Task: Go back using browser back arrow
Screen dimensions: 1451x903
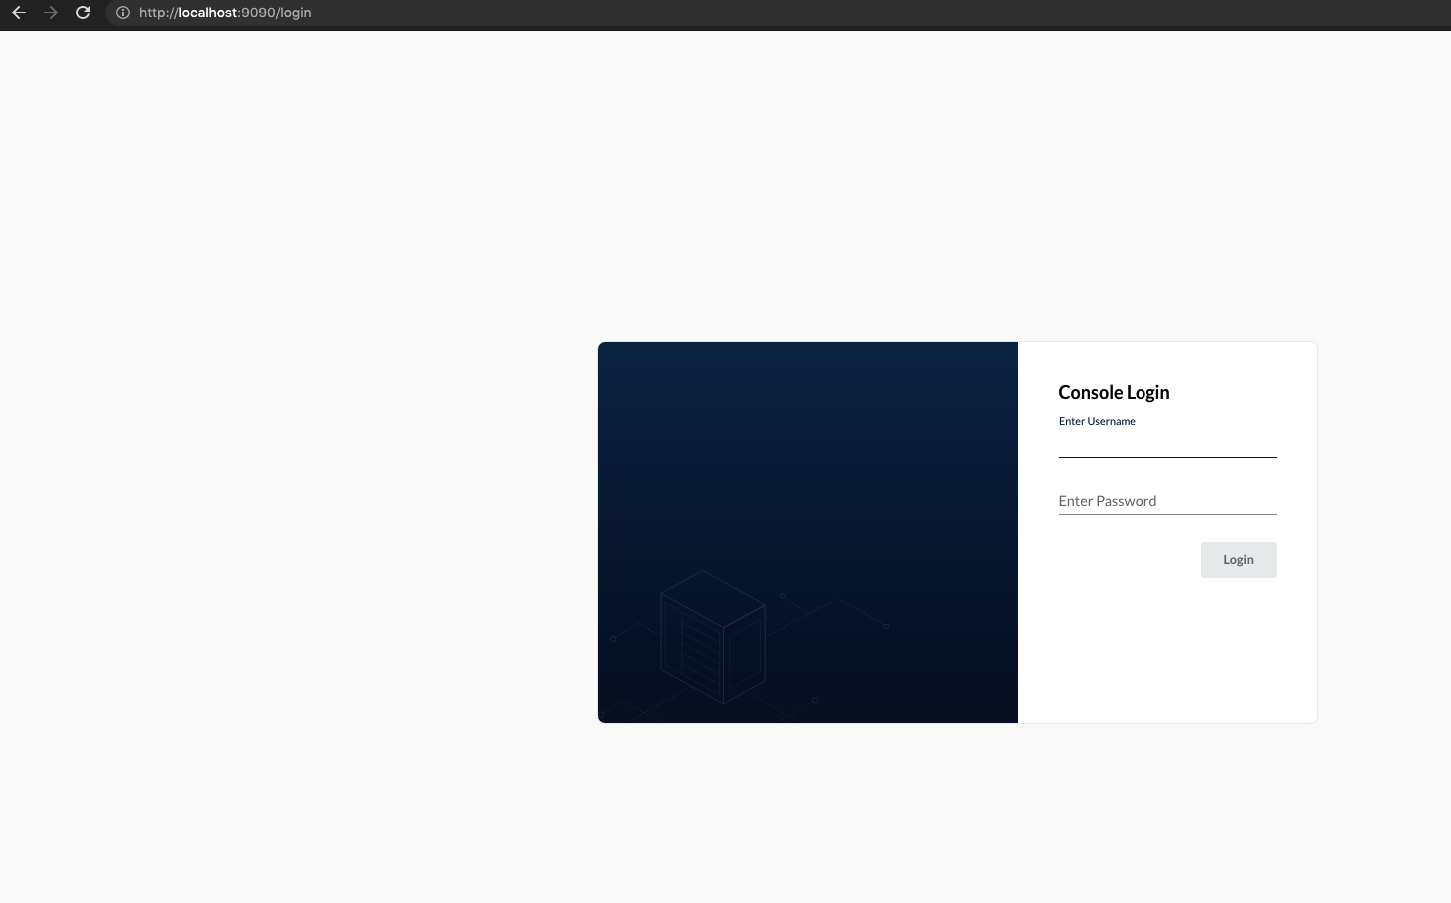Action: (18, 13)
